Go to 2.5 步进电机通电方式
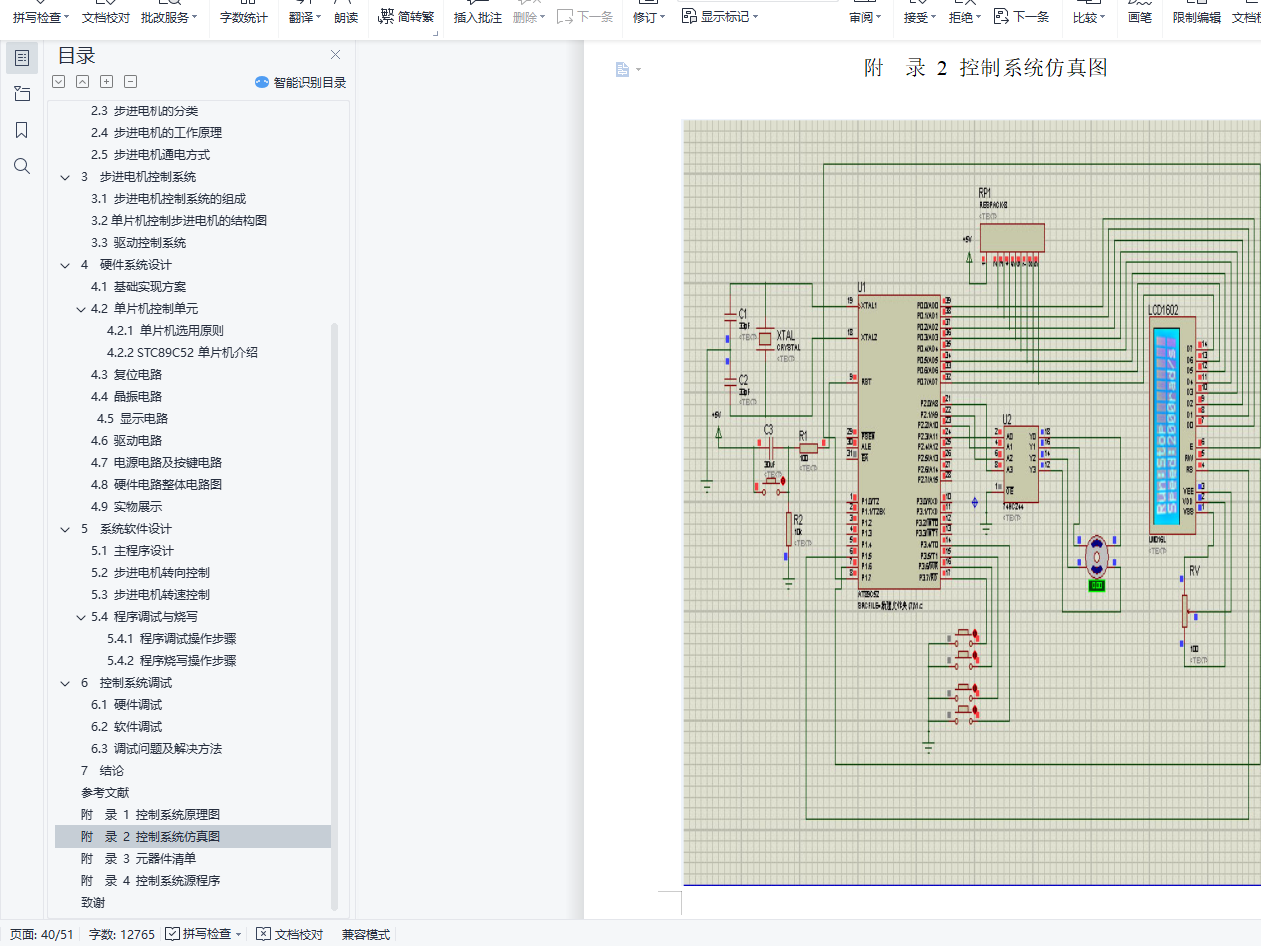Viewport: 1261px width, 946px height. (150, 155)
